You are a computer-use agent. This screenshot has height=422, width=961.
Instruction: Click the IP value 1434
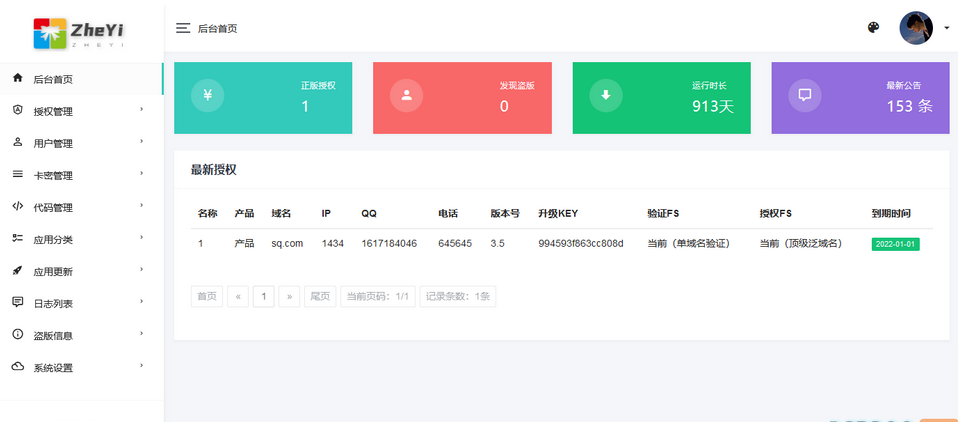(333, 244)
